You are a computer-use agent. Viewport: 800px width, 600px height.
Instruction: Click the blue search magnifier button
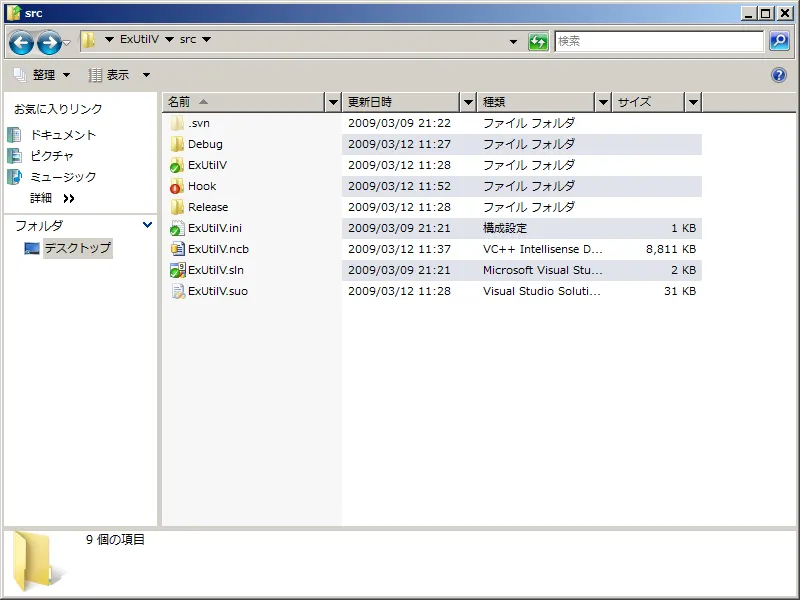779,41
